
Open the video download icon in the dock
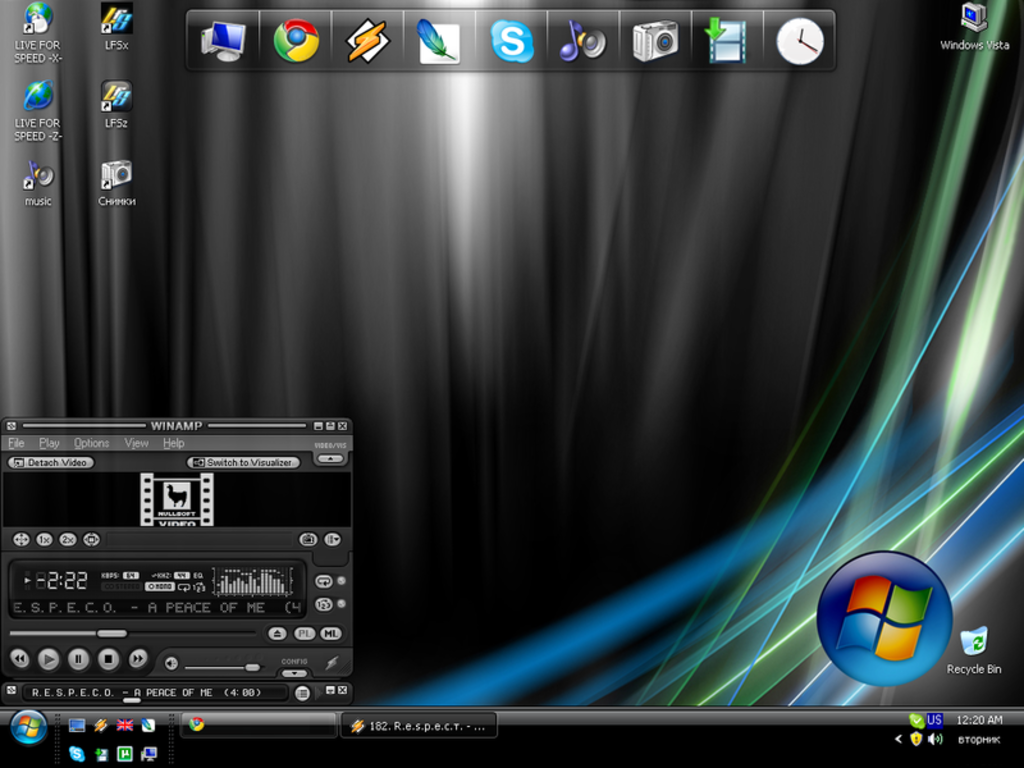tap(726, 40)
